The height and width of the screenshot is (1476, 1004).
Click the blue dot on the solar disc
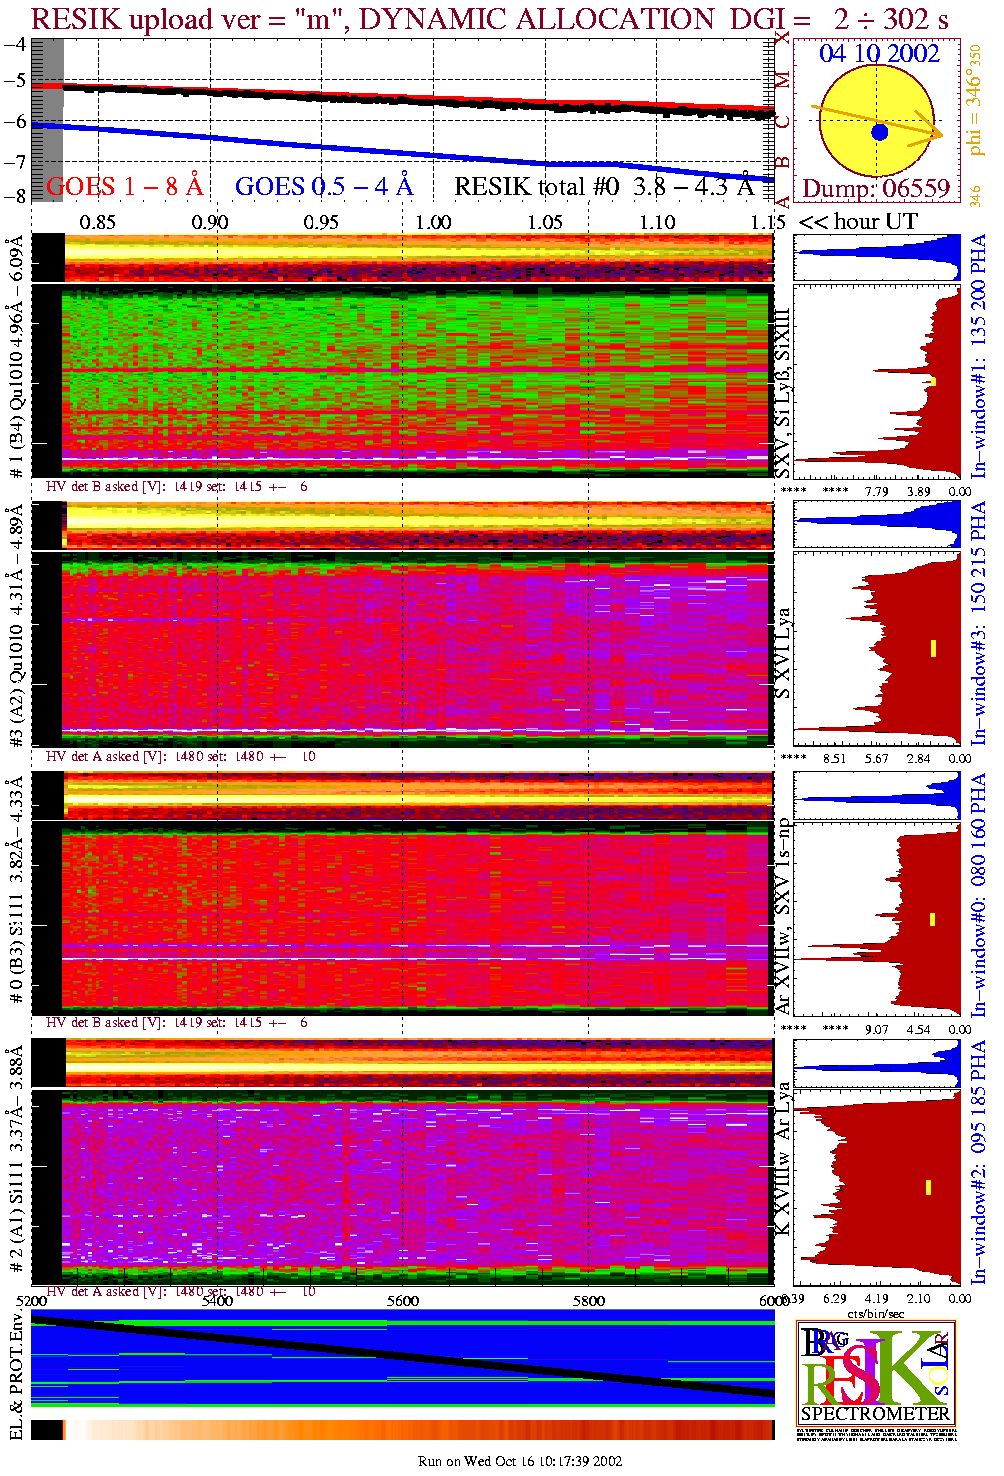[x=879, y=132]
